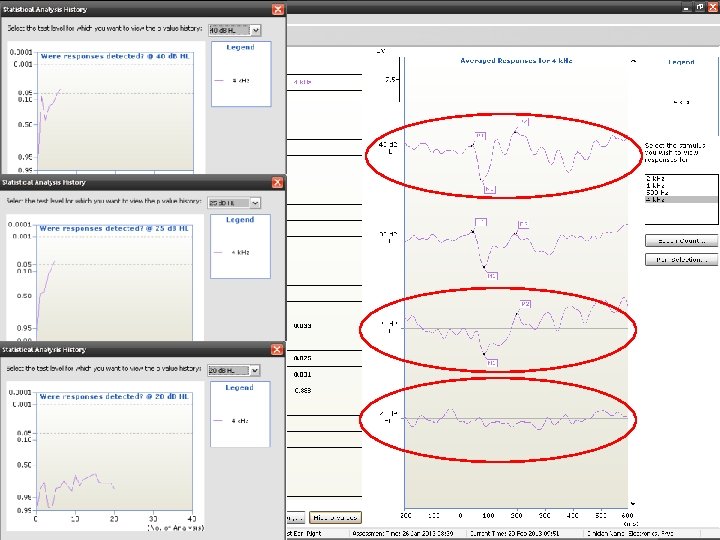Close the main application window
The image size is (720, 540).
714,7
